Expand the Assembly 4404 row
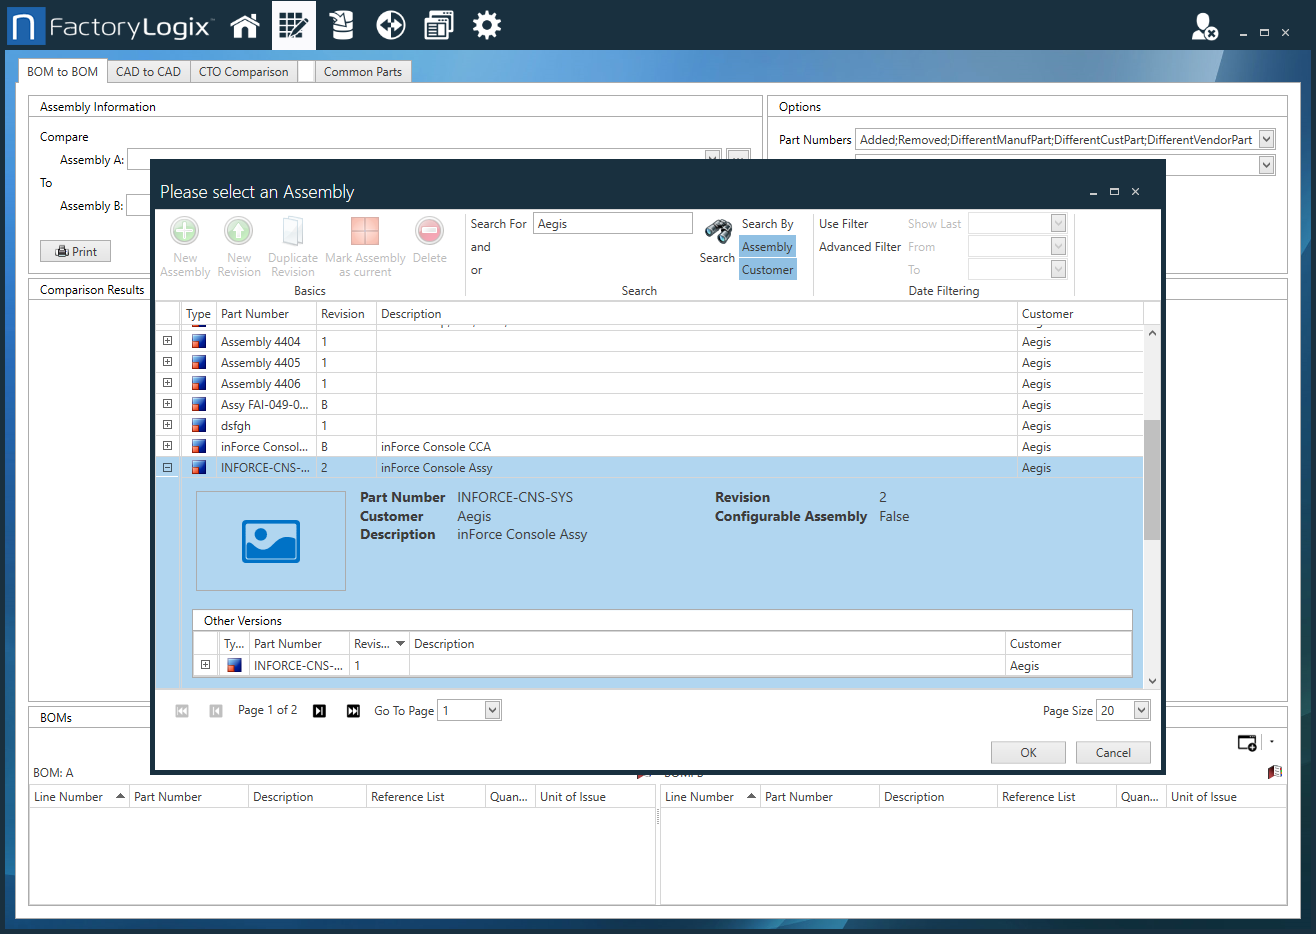 click(x=168, y=341)
